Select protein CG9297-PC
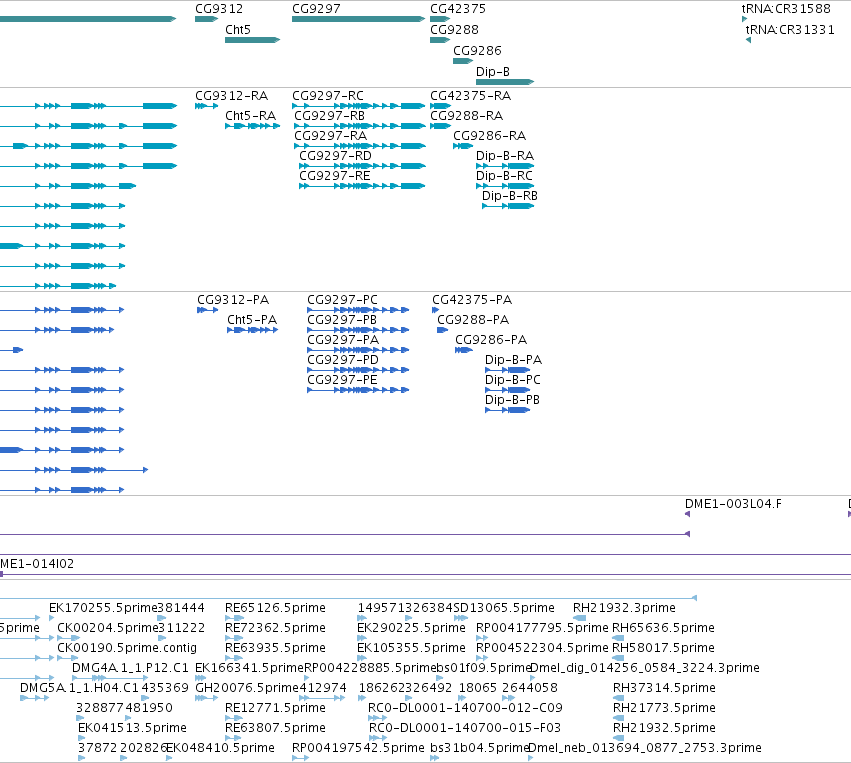 [342, 300]
